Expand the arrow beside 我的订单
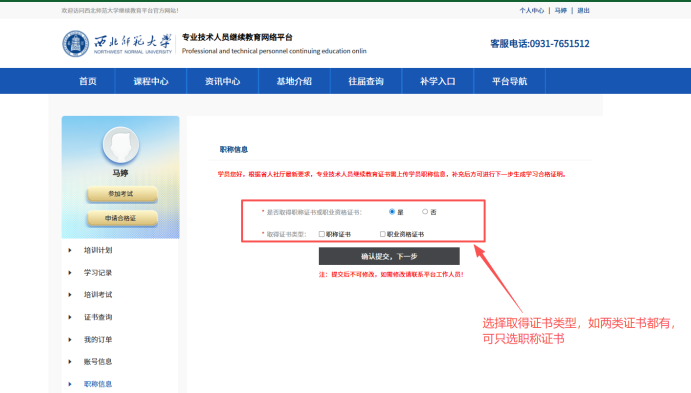The height and width of the screenshot is (393, 691). [70, 340]
